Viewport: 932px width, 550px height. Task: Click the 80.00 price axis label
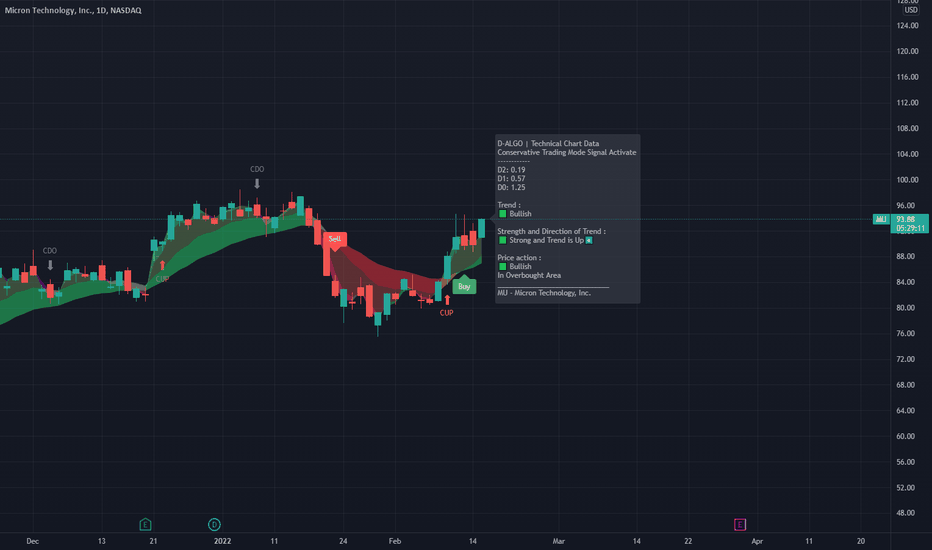(x=907, y=307)
